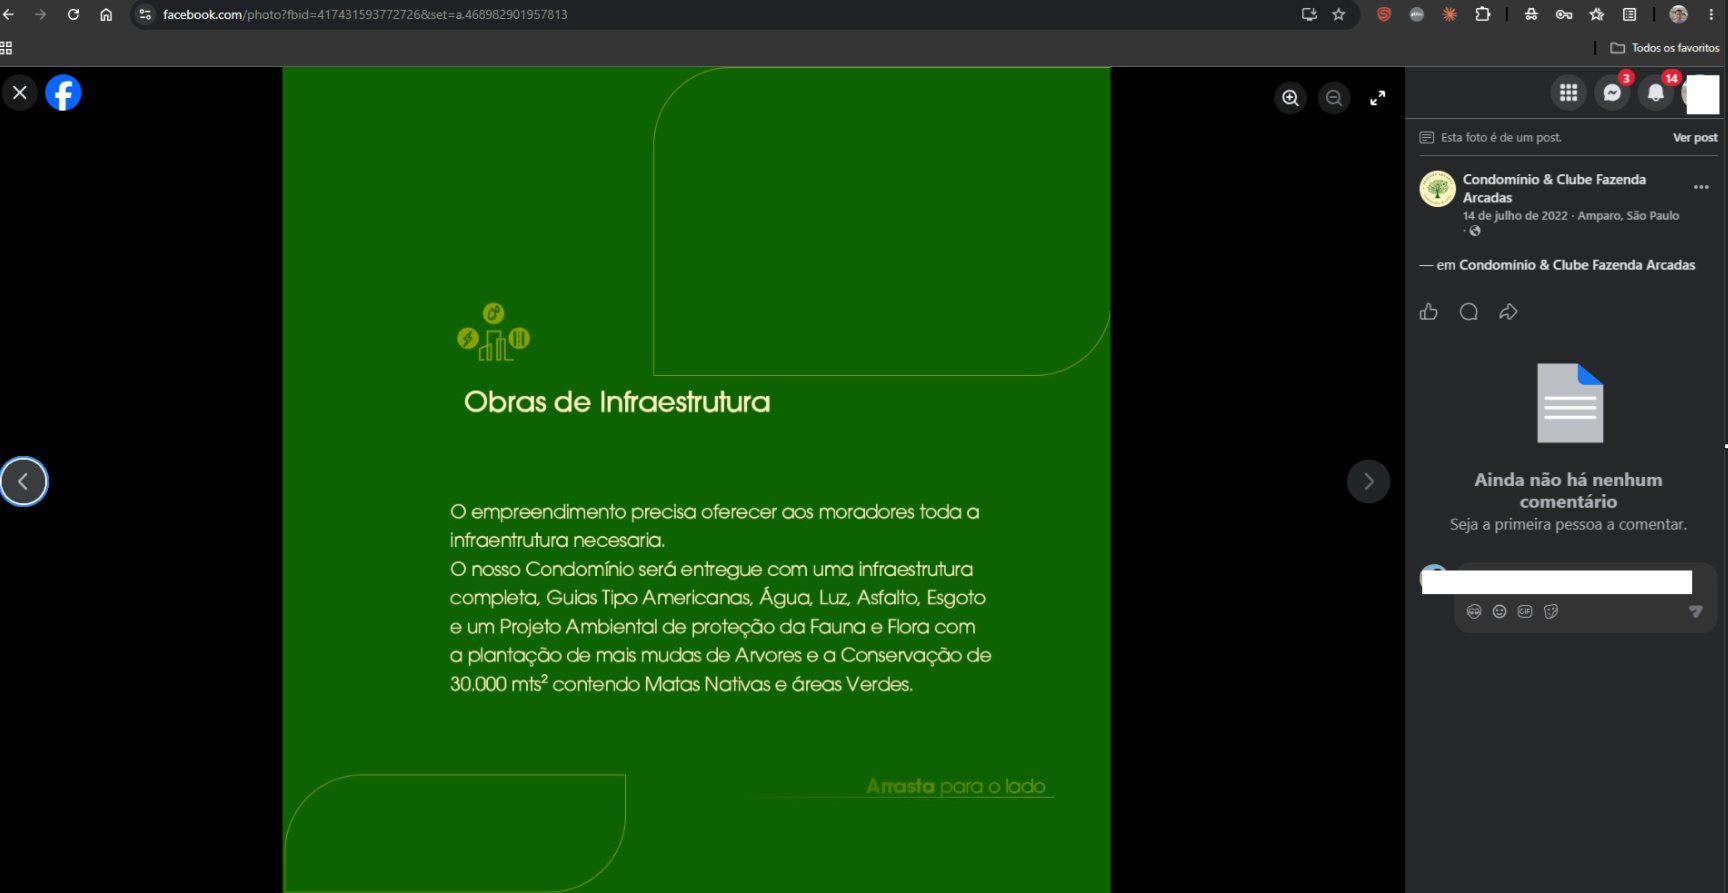The height and width of the screenshot is (893, 1728).
Task: Insert an avatar sticker in comment
Action: (1474, 612)
